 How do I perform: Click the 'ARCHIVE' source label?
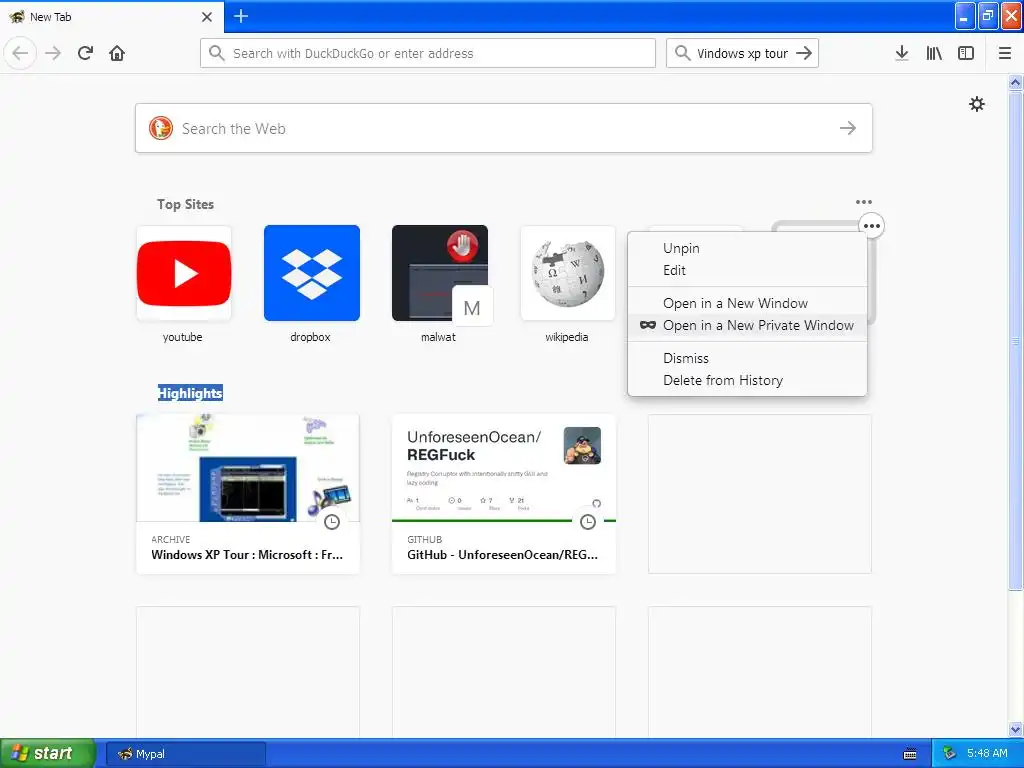[x=170, y=539]
